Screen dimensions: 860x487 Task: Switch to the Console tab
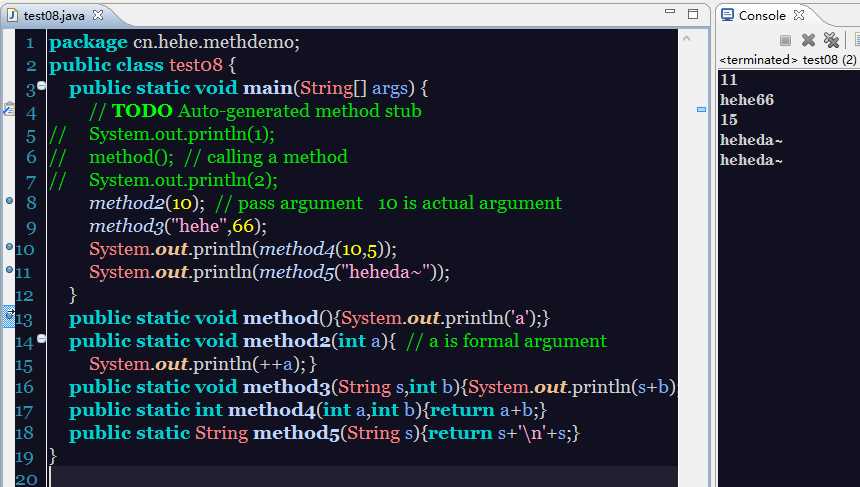(x=762, y=15)
